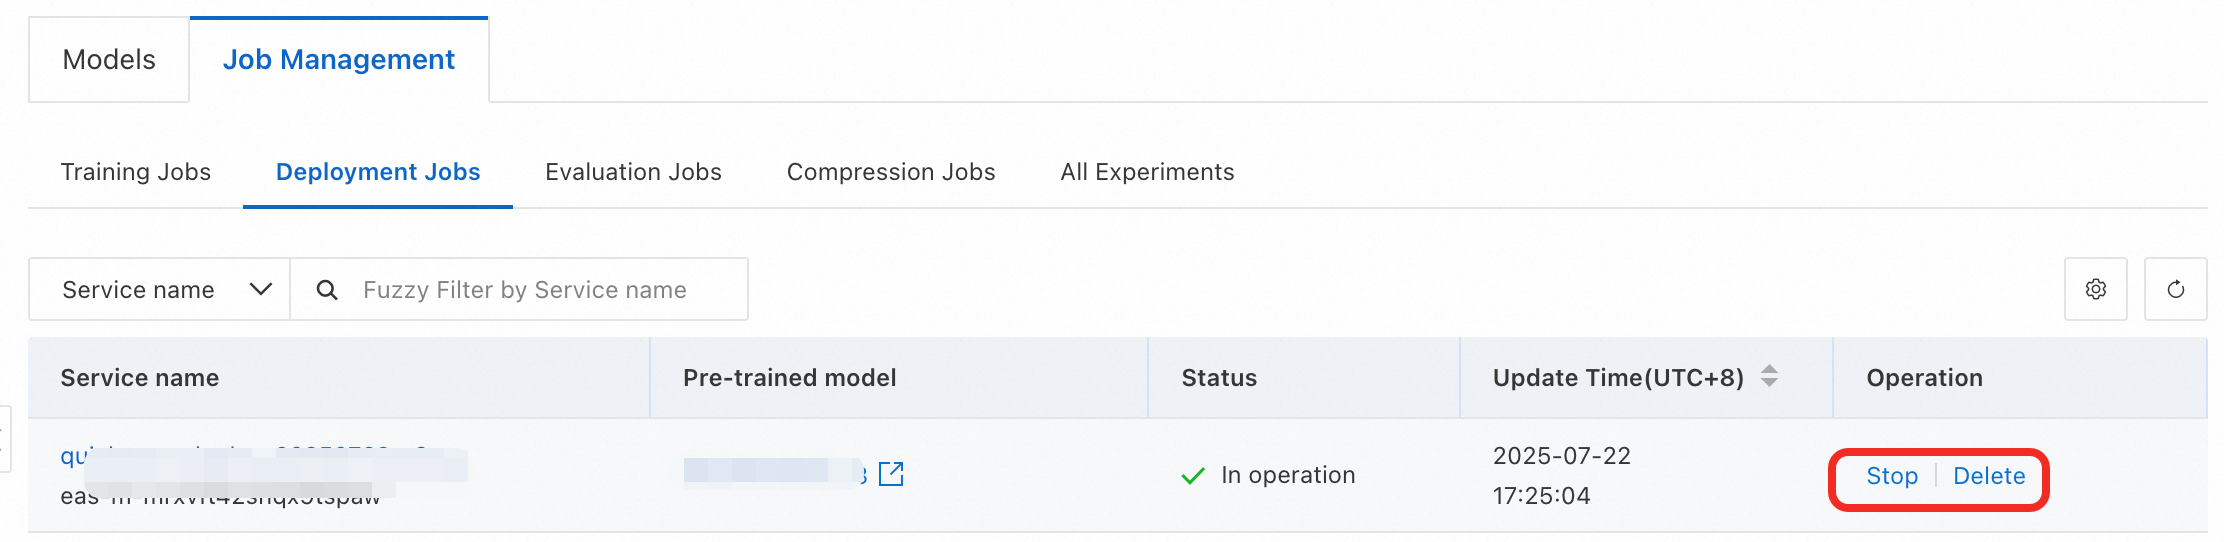The width and height of the screenshot is (2224, 542).
Task: Click the magnifier search icon
Action: coord(327,290)
